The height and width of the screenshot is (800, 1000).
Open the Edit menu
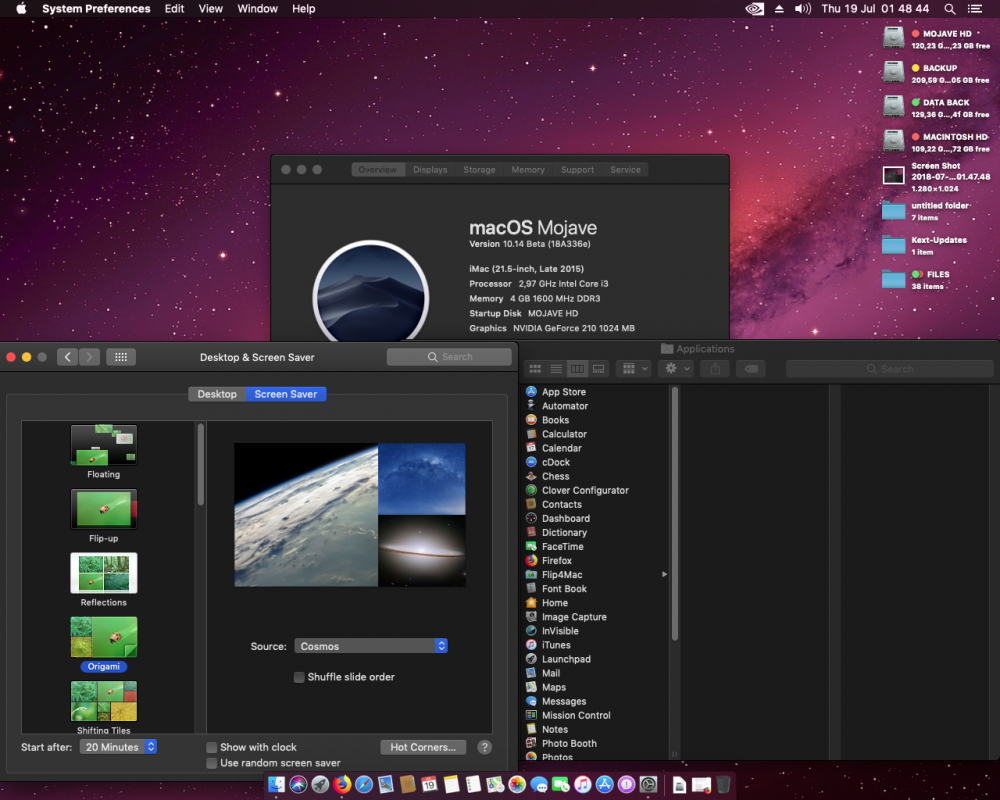[x=174, y=9]
